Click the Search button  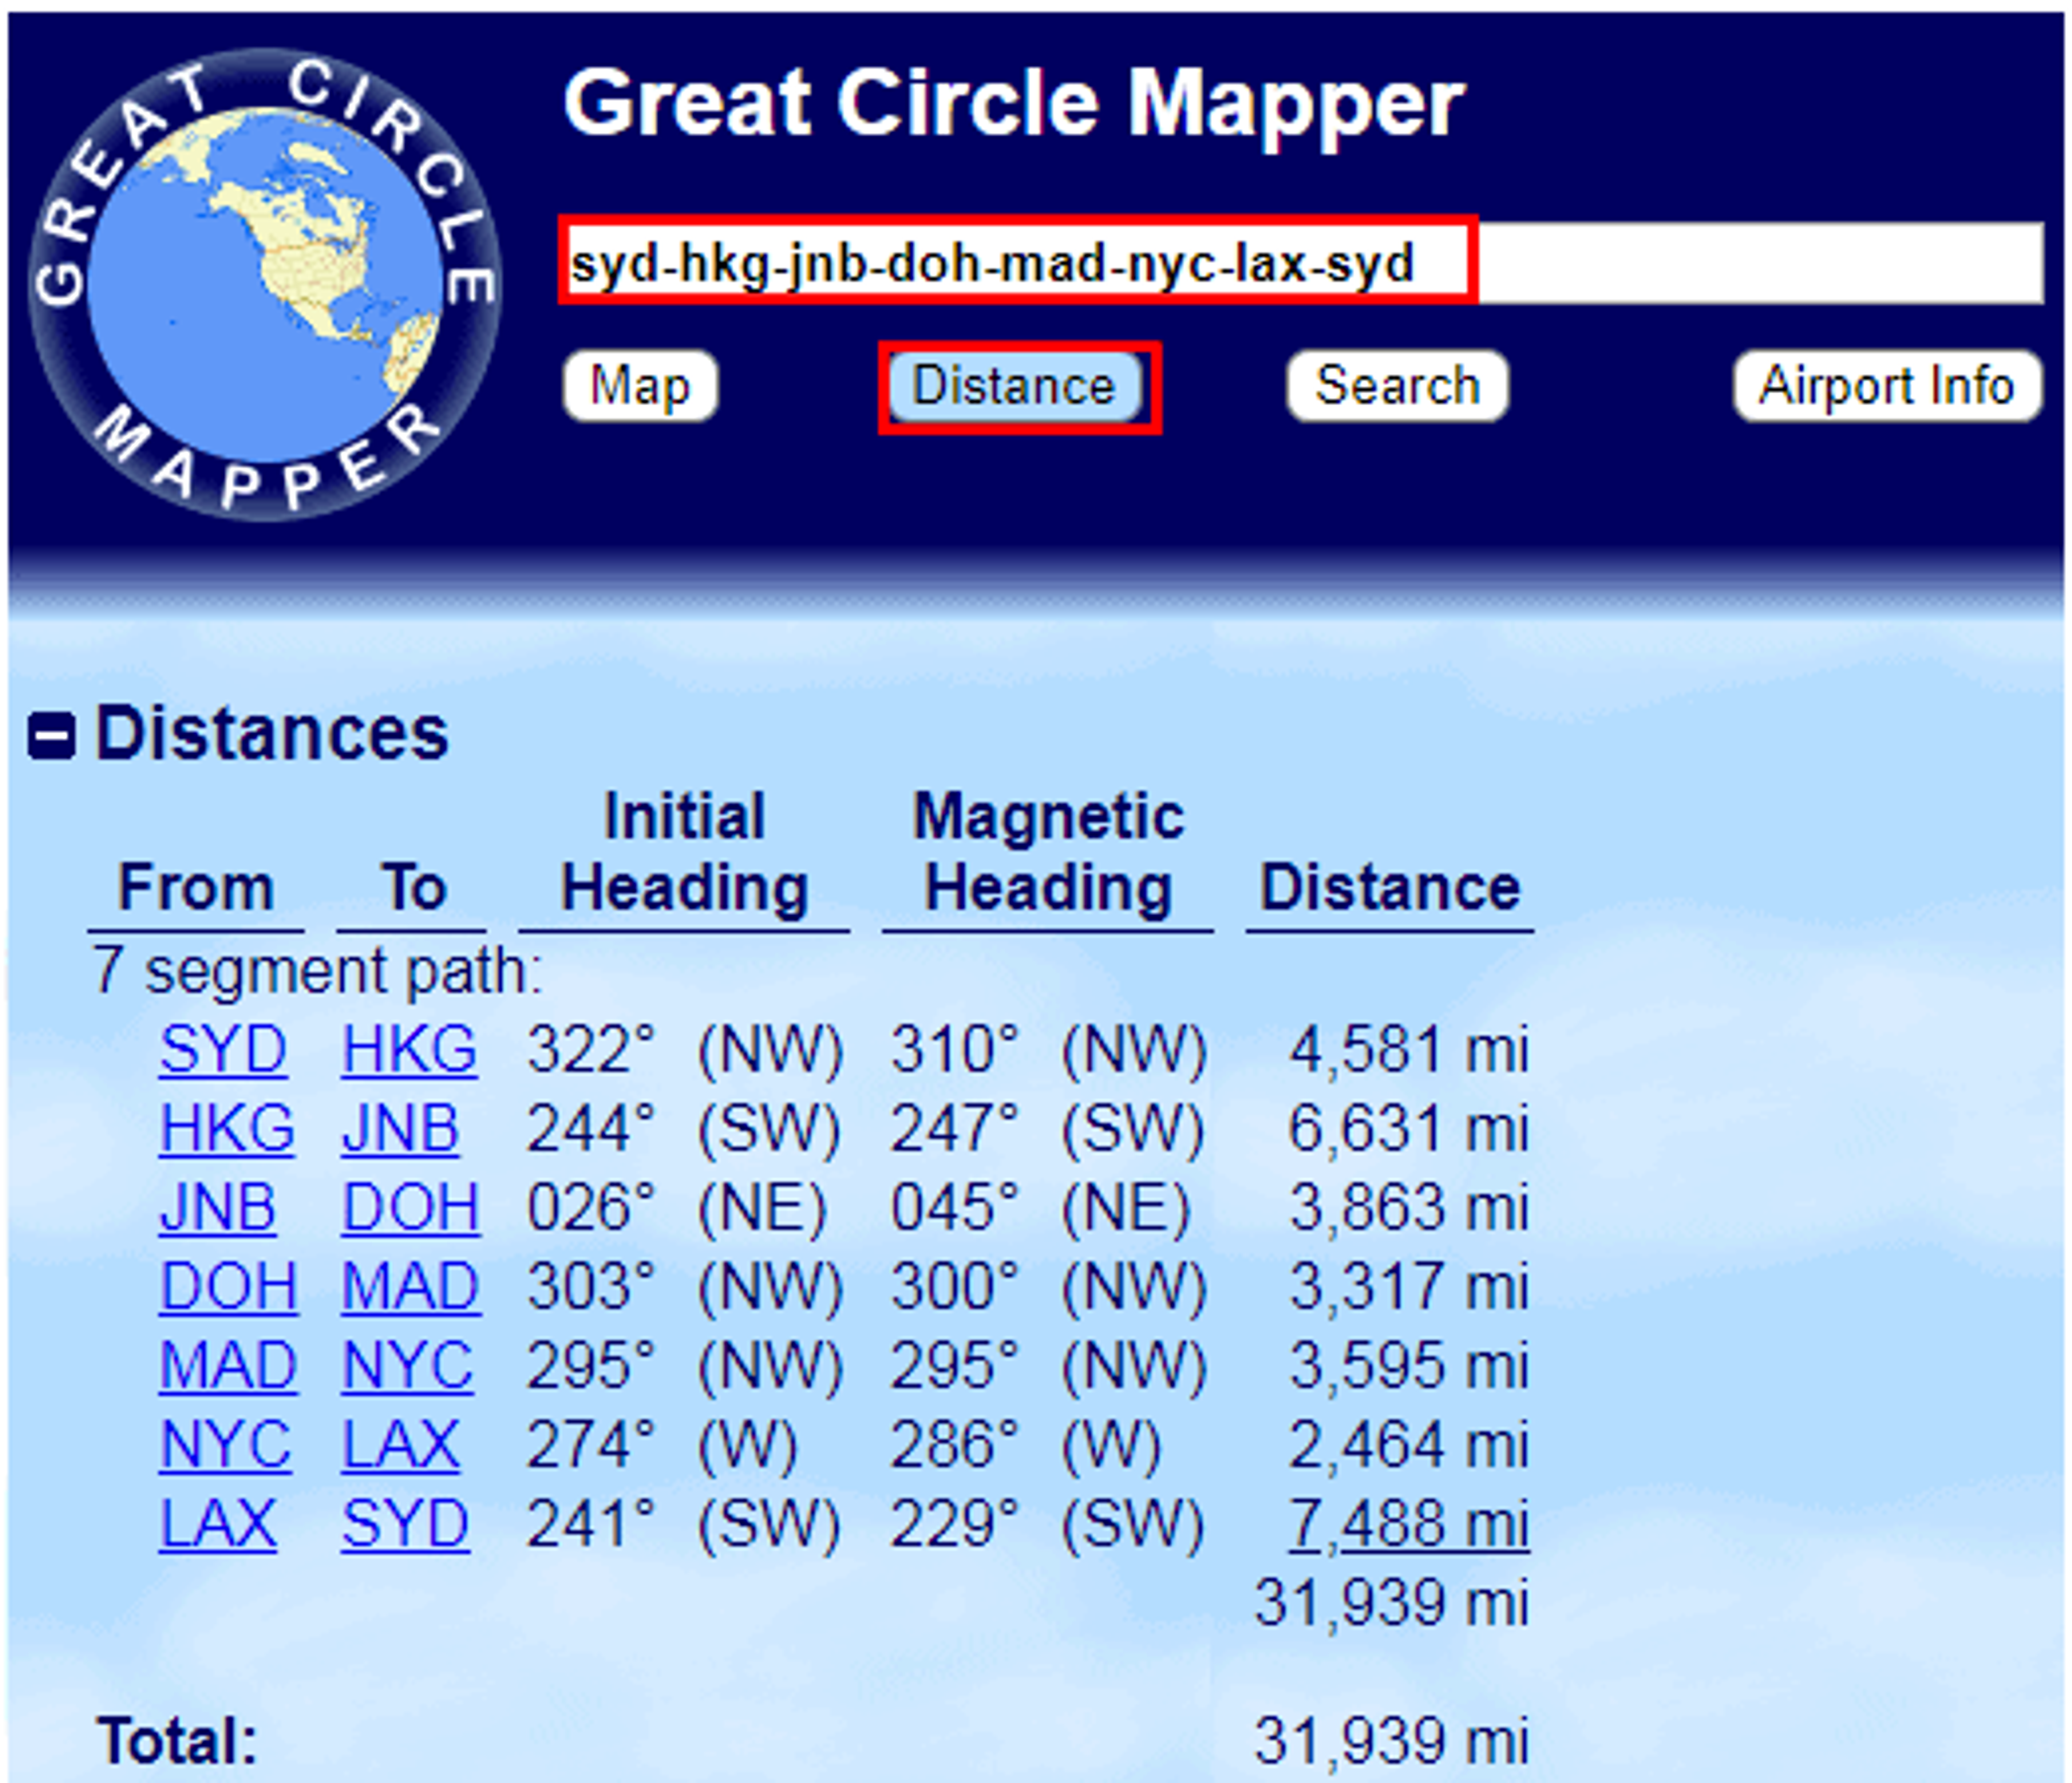[1397, 386]
